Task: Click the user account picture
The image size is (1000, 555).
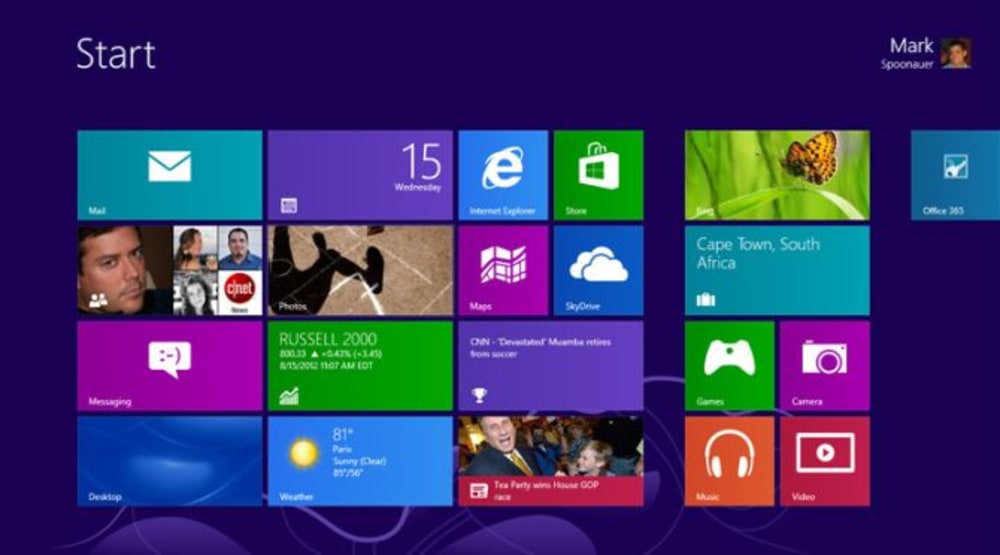Action: point(956,53)
